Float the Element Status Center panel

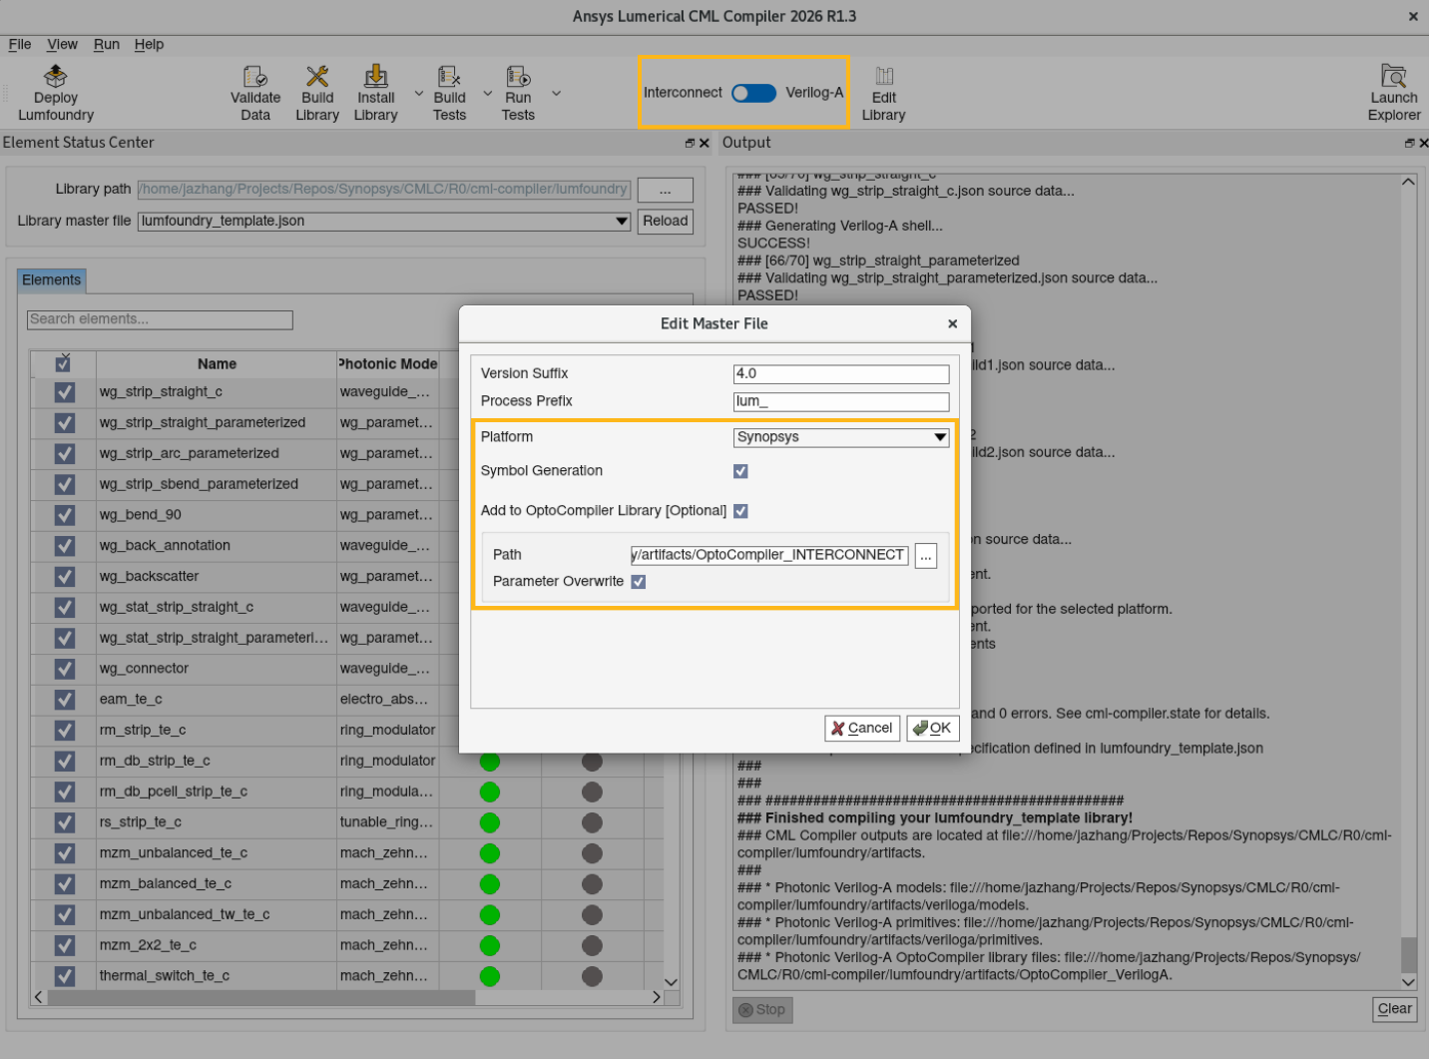click(x=690, y=143)
